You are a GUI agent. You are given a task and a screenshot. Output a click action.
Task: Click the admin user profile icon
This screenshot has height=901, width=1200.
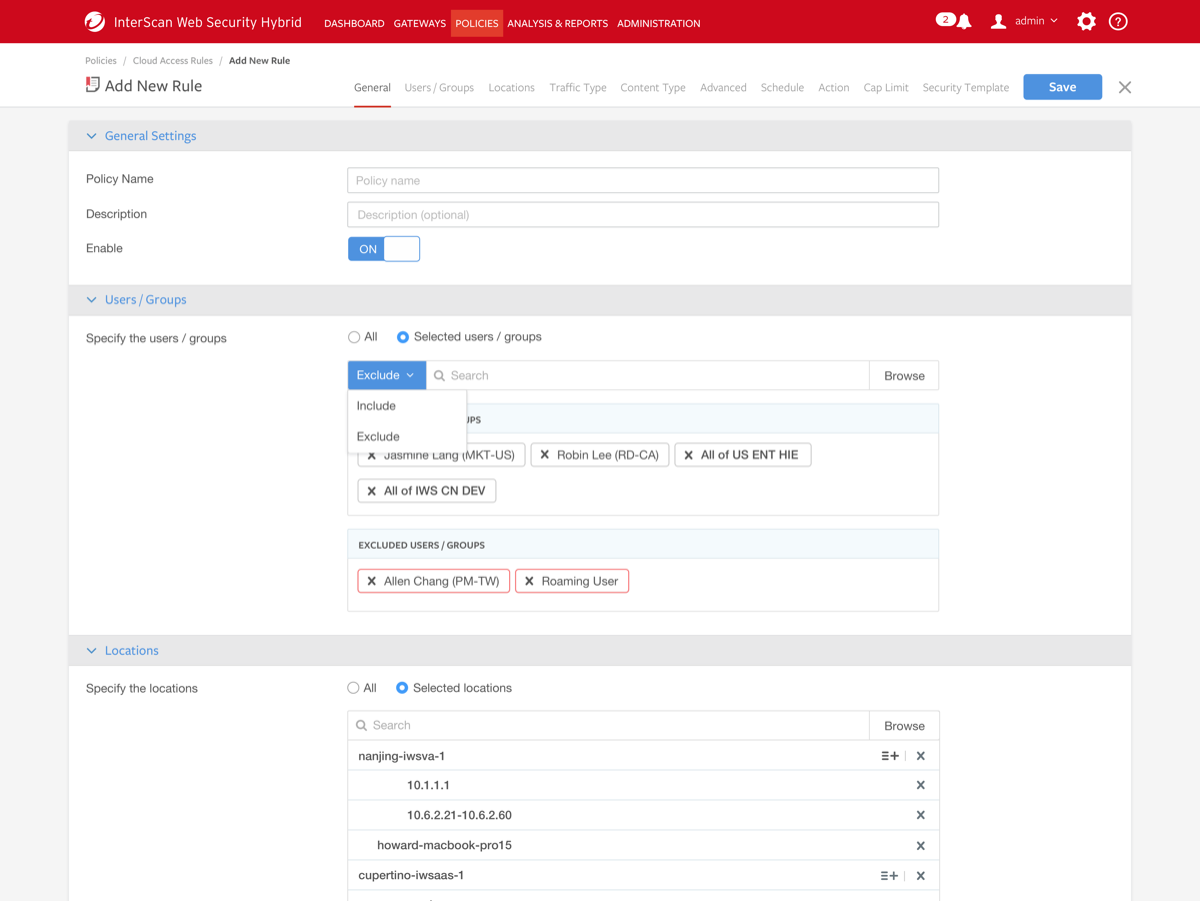[x=998, y=22]
